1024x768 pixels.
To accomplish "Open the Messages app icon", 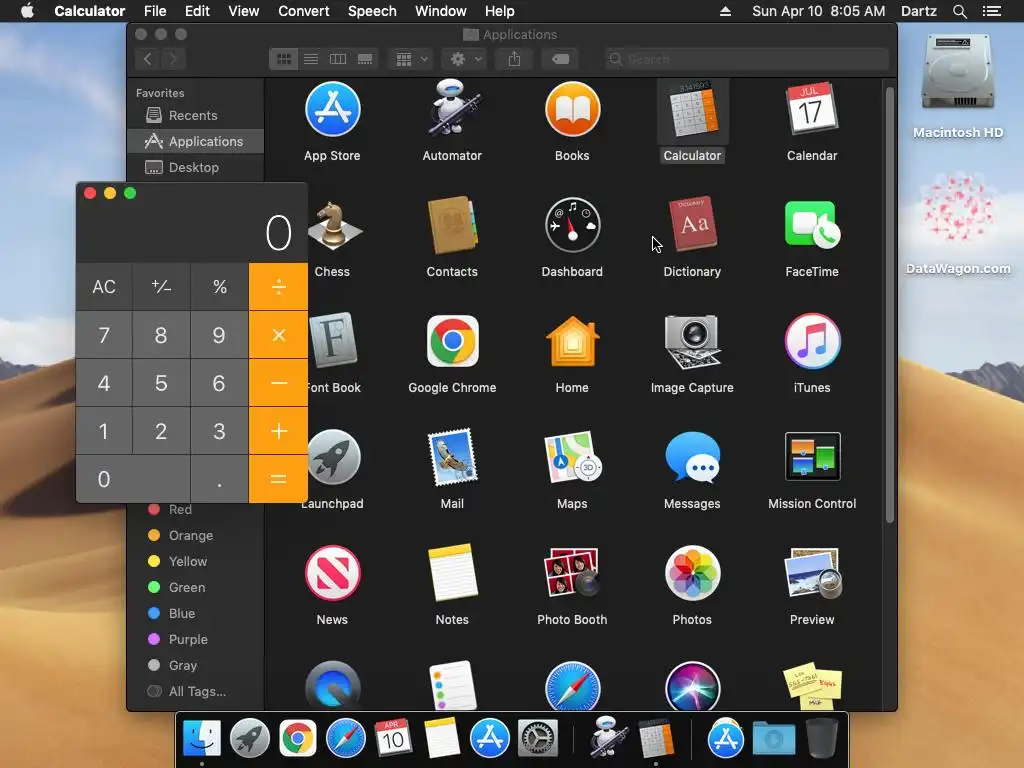I will click(692, 457).
